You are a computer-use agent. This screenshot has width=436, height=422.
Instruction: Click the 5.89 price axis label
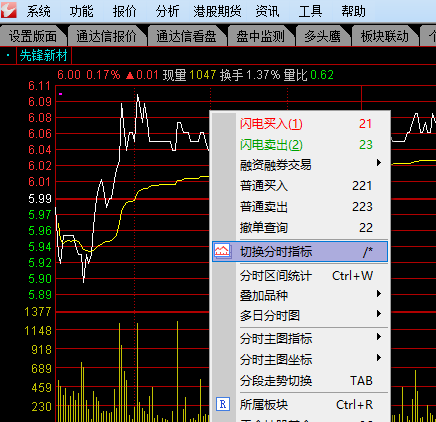(x=40, y=295)
